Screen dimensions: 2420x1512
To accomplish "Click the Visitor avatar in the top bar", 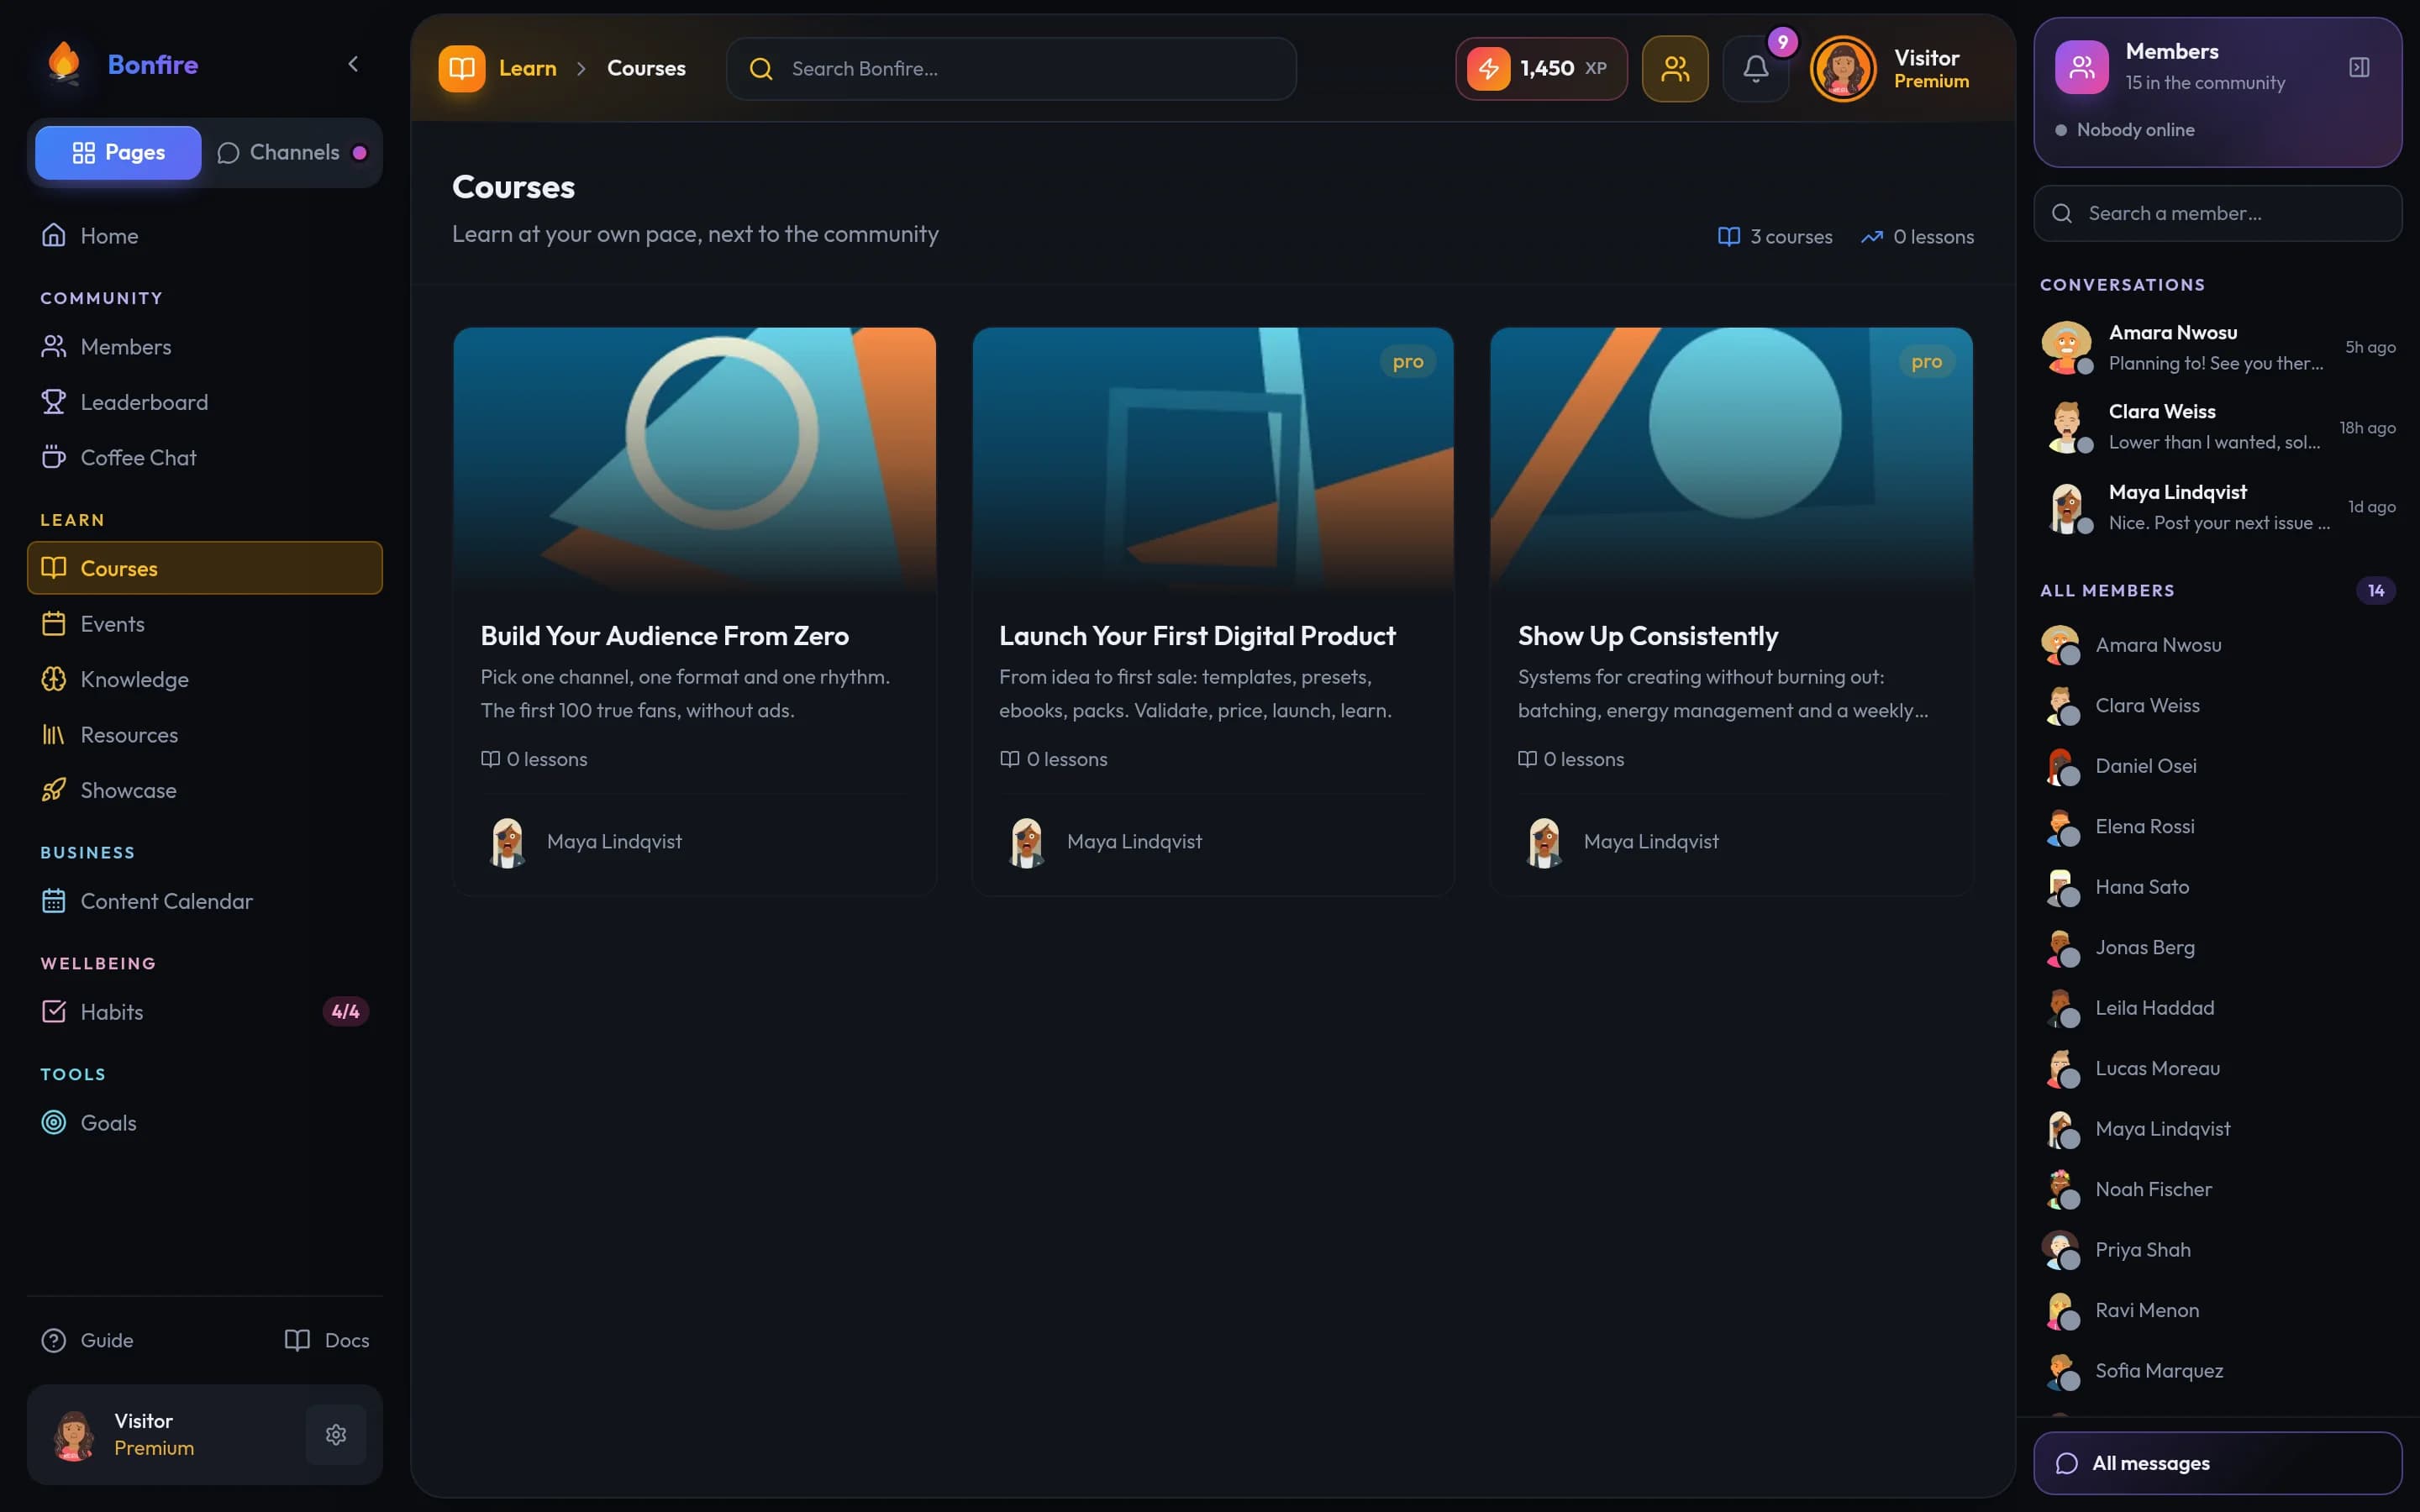I will 1843,68.
